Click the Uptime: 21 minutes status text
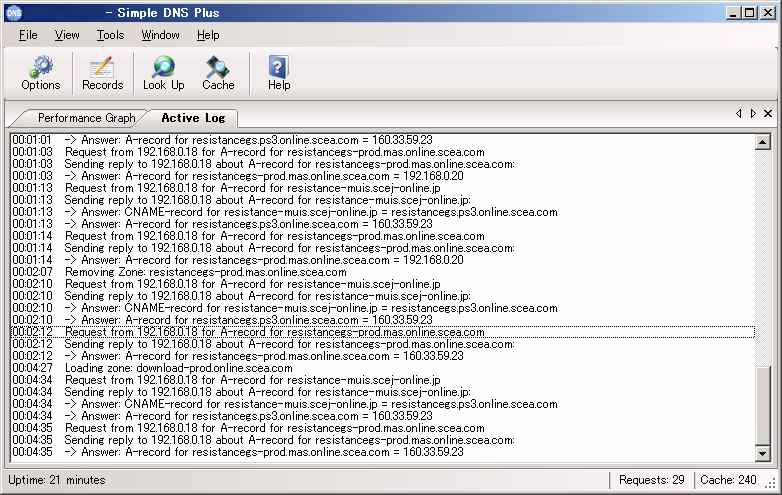Screen dimensions: 782x495 57,480
